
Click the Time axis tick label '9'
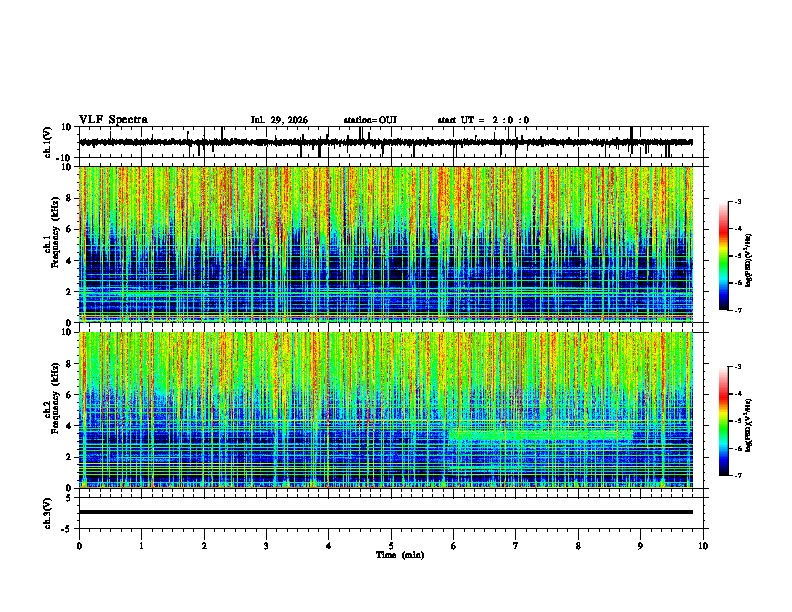tap(640, 546)
